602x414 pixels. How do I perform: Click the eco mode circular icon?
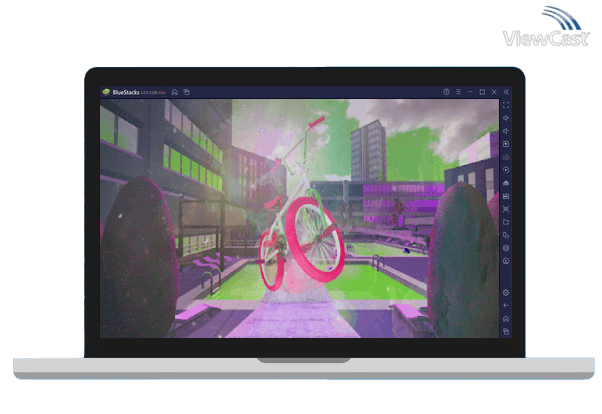[x=506, y=261]
